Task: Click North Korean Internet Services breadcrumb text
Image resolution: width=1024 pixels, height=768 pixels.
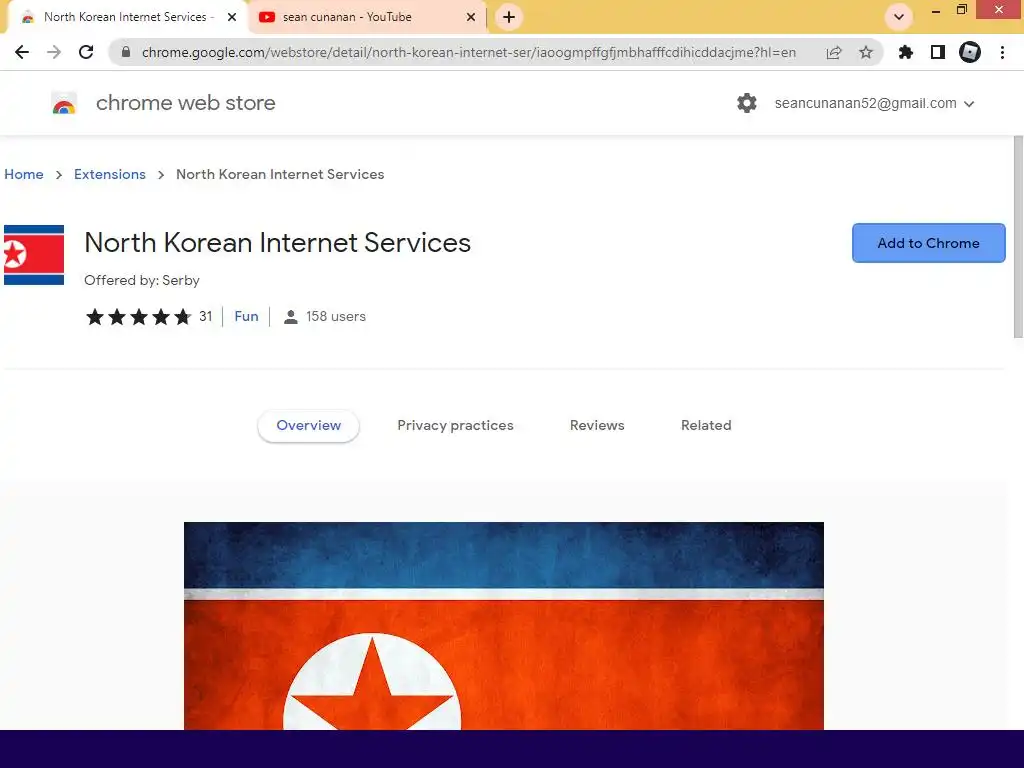Action: coord(280,174)
